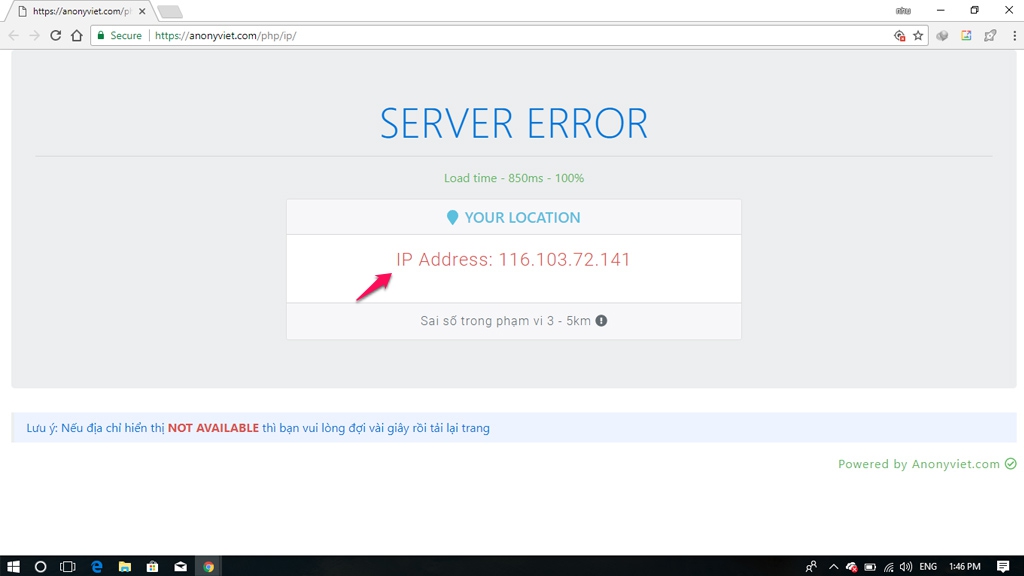Open a new tab
The height and width of the screenshot is (576, 1024).
coord(170,12)
